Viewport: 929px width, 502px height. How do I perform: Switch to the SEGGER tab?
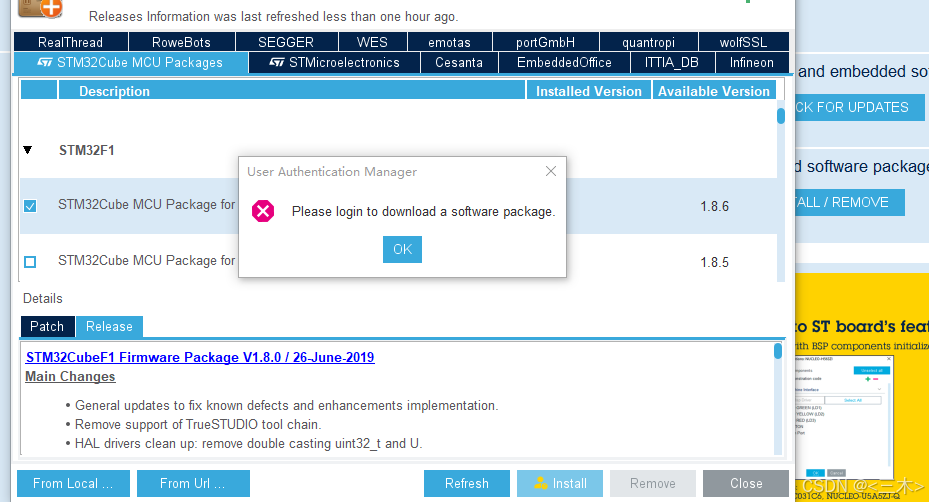coord(286,42)
